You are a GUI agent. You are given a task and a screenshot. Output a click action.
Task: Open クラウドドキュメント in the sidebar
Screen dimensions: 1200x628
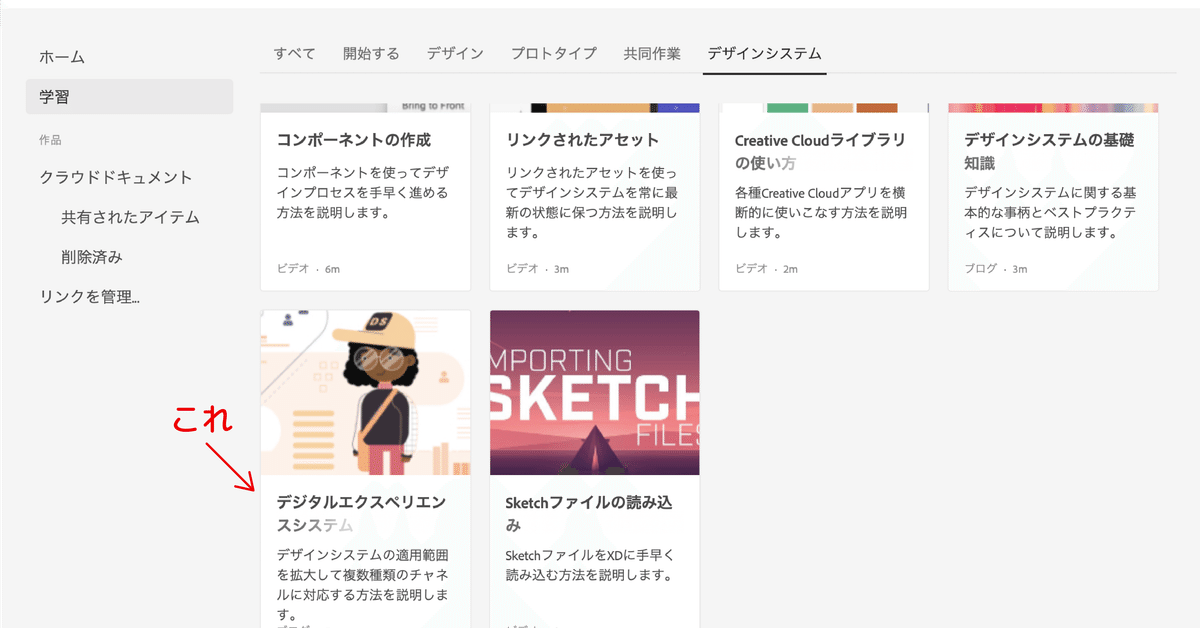point(116,177)
